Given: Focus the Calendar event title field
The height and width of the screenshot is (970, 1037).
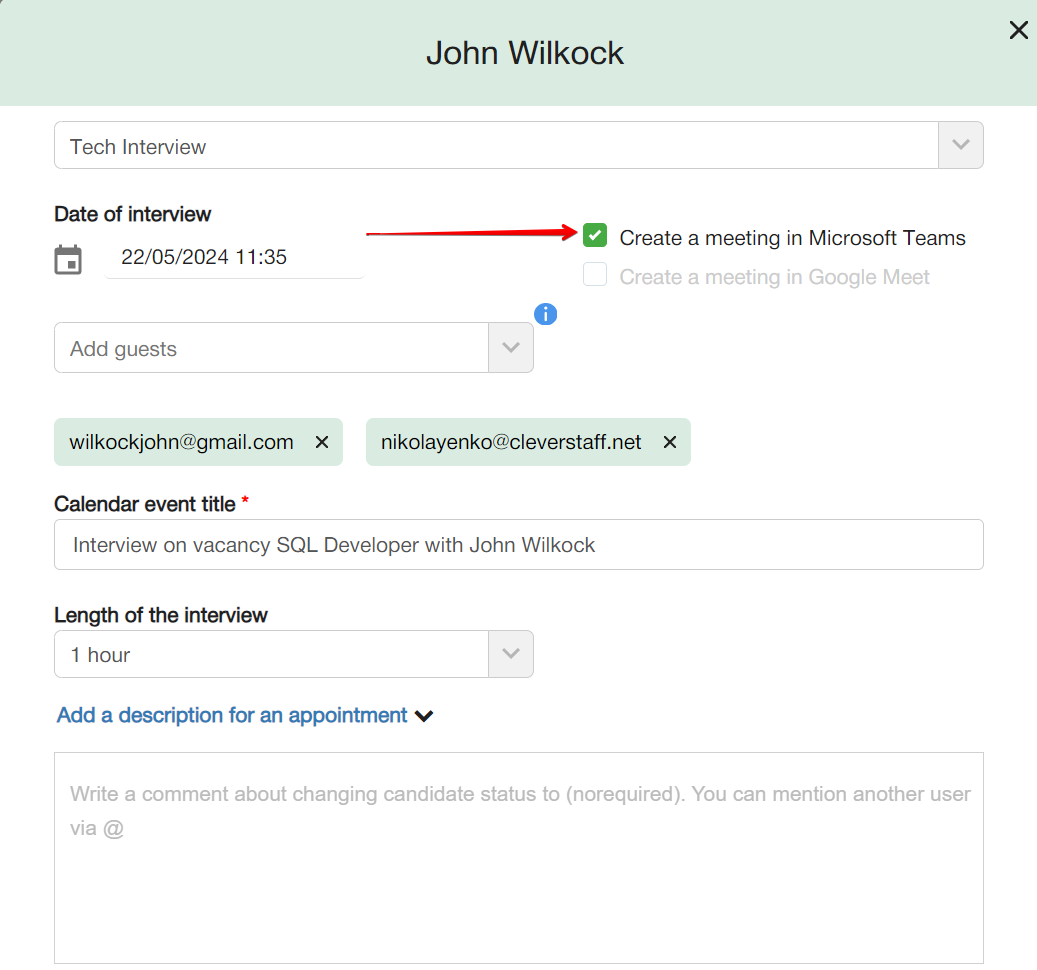Looking at the screenshot, I should [x=518, y=545].
